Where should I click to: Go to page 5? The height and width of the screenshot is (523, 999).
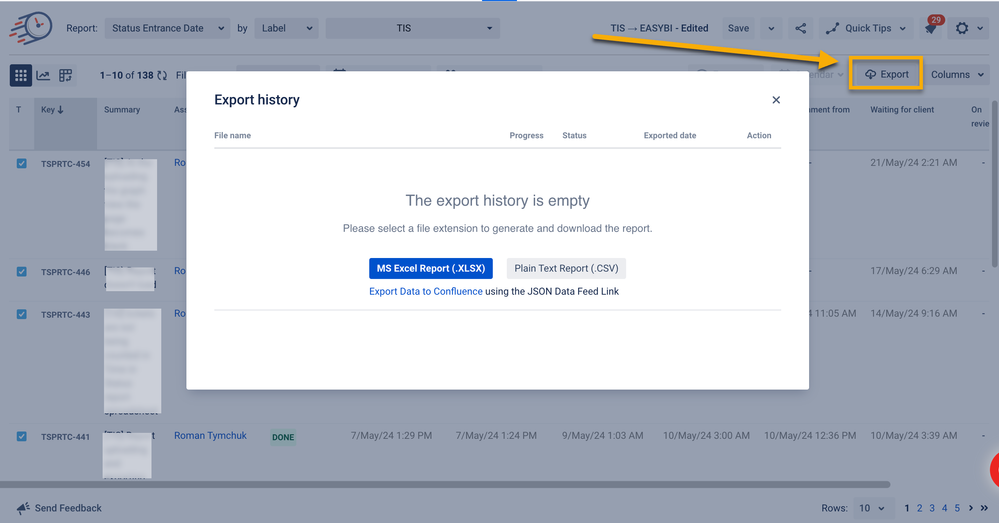(x=957, y=508)
